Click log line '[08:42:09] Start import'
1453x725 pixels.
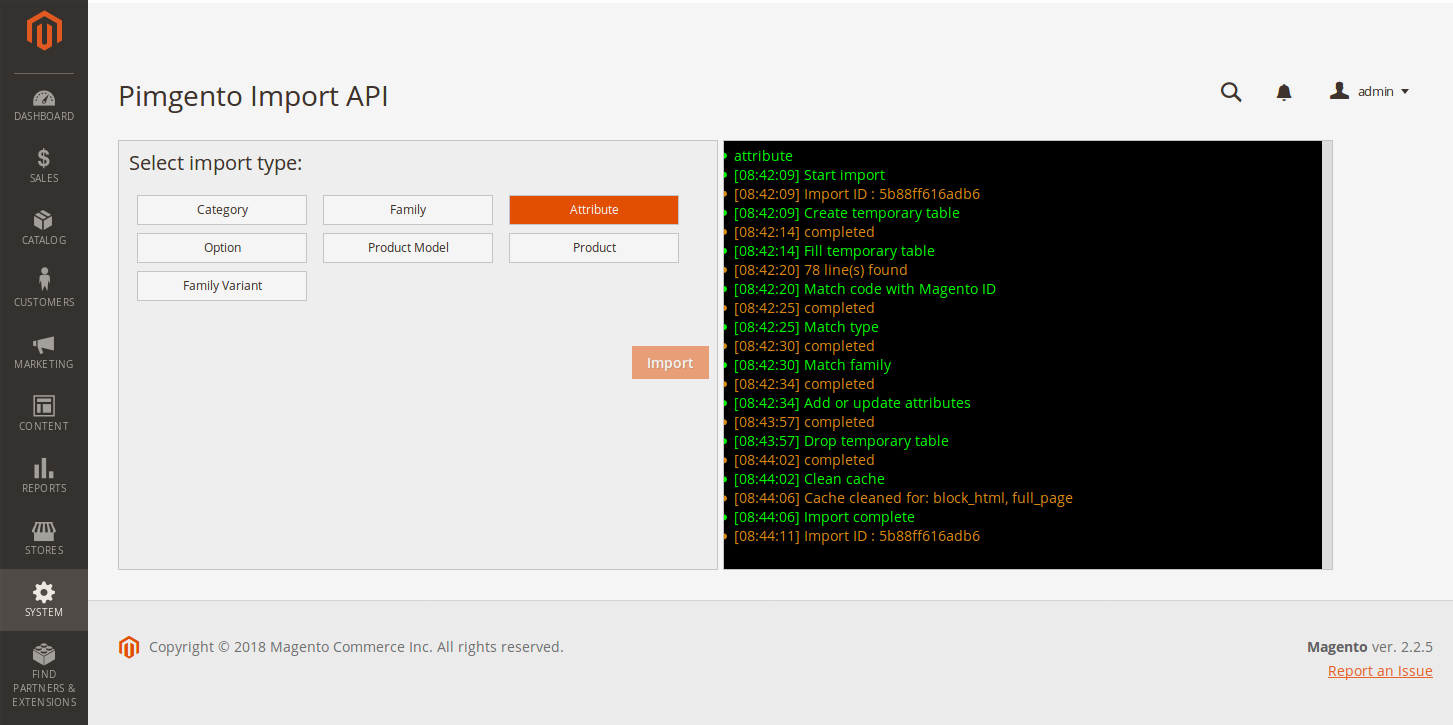coord(809,175)
